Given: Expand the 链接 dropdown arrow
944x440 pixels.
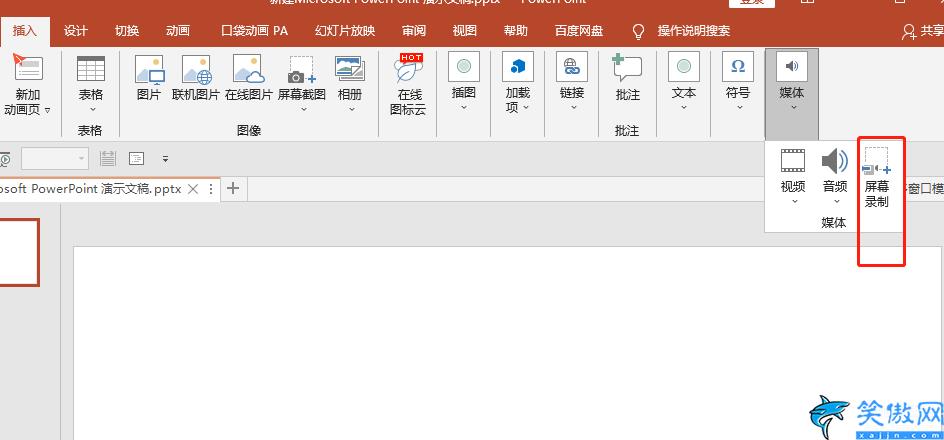Looking at the screenshot, I should point(573,108).
